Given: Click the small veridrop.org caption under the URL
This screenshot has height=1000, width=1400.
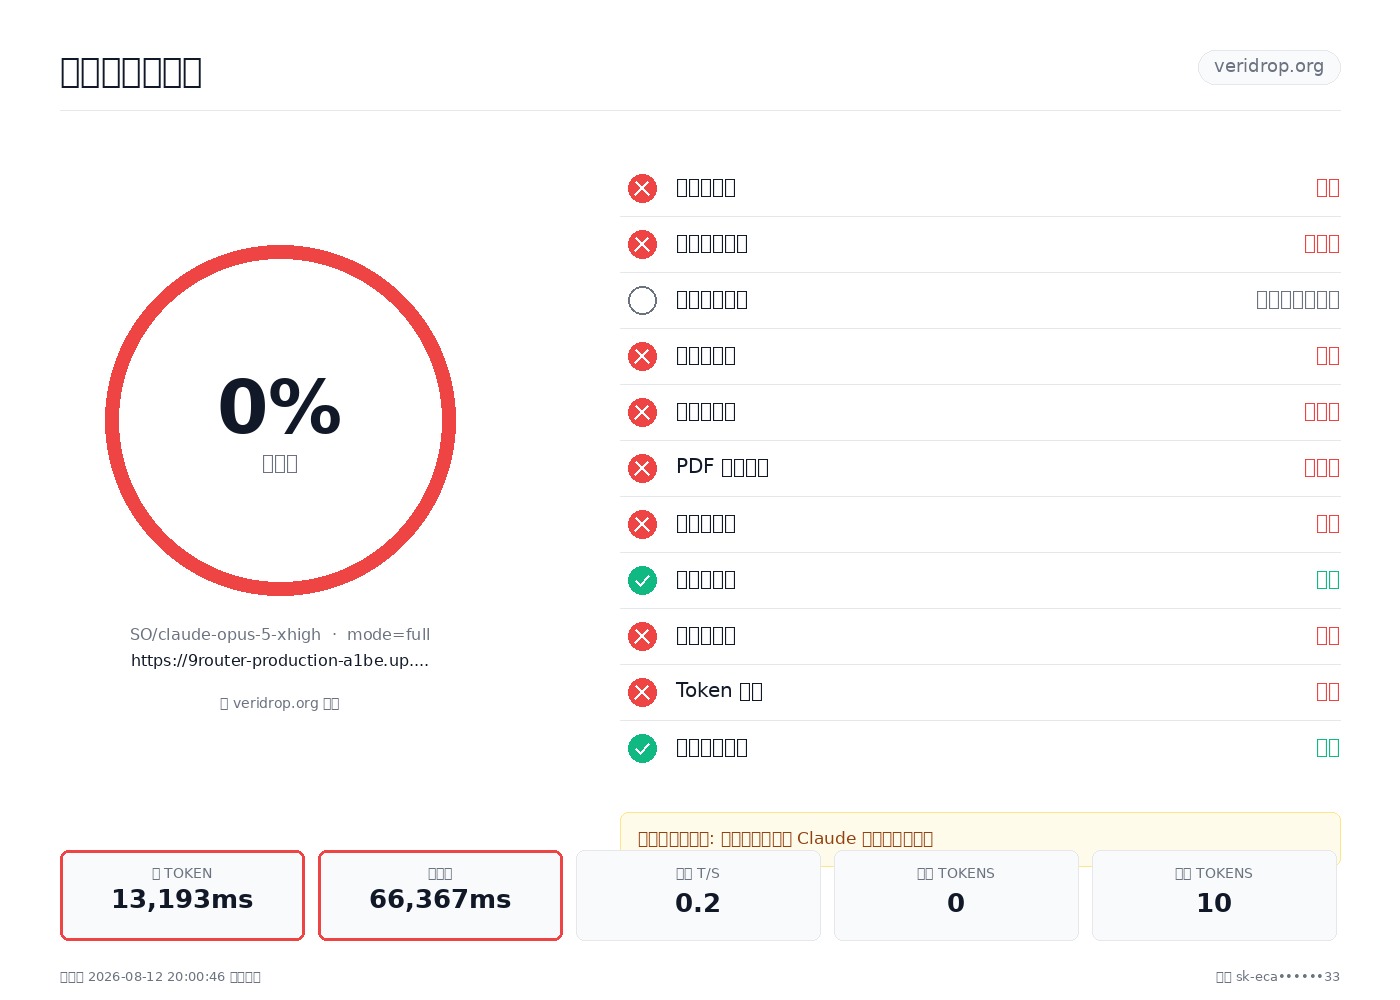Looking at the screenshot, I should click(x=280, y=703).
